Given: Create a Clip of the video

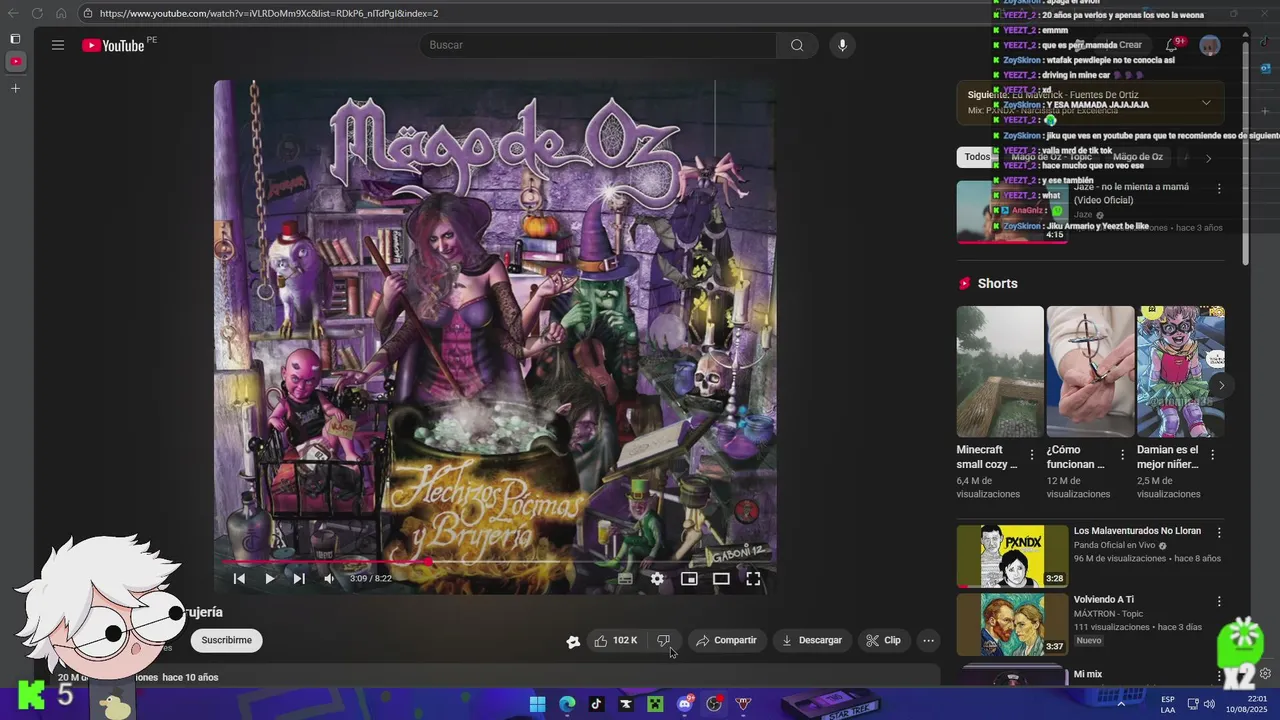Looking at the screenshot, I should [x=883, y=640].
